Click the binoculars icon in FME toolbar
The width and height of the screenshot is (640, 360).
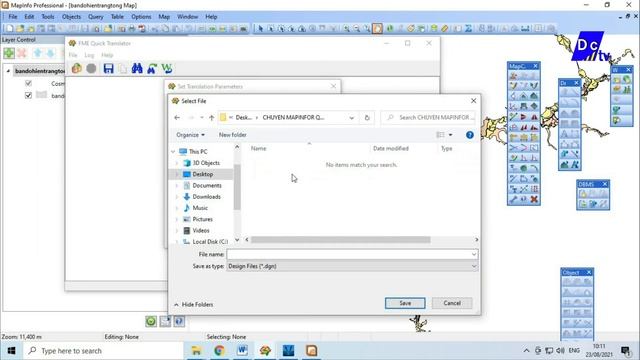[x=137, y=68]
